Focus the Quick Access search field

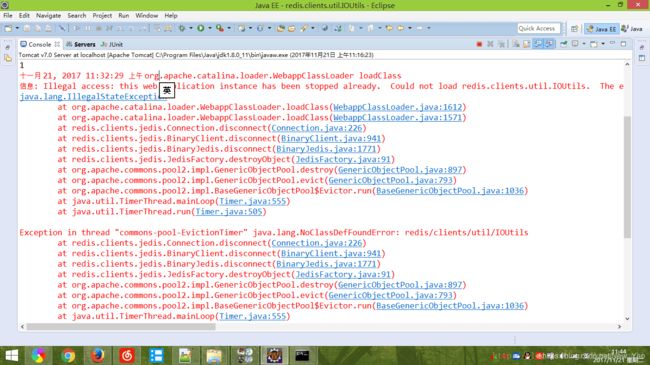tap(538, 28)
